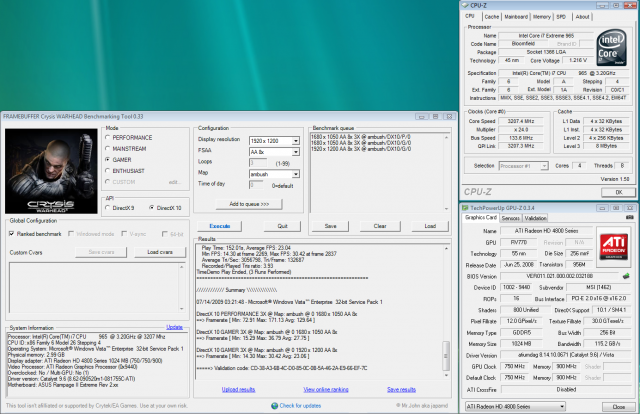The image size is (640, 414).
Task: Click the Add to queue button
Action: [x=249, y=204]
